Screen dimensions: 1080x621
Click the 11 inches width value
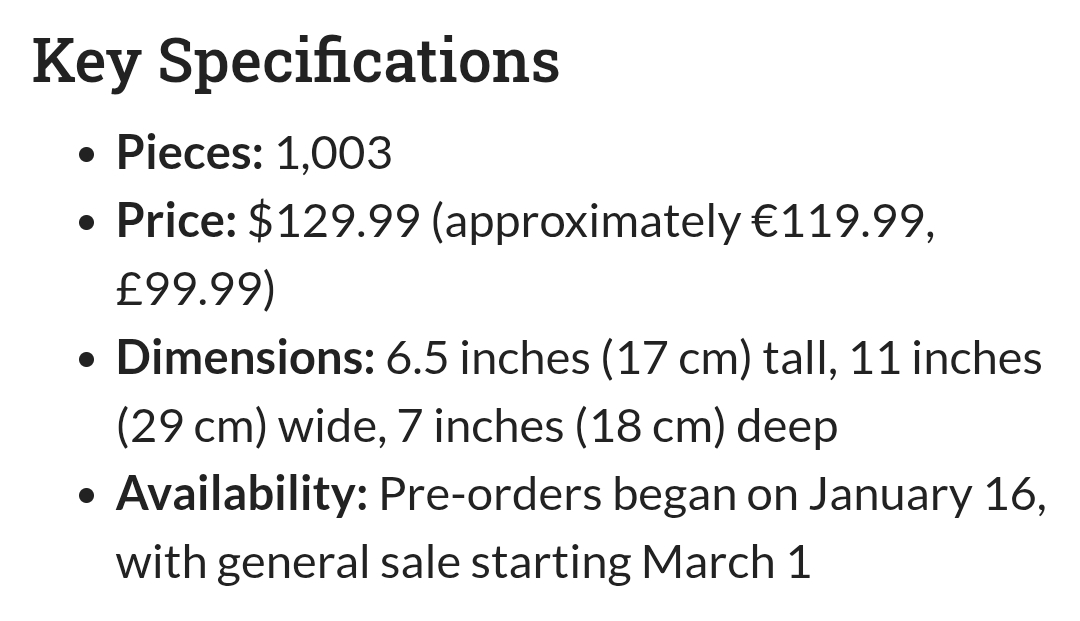(x=945, y=358)
